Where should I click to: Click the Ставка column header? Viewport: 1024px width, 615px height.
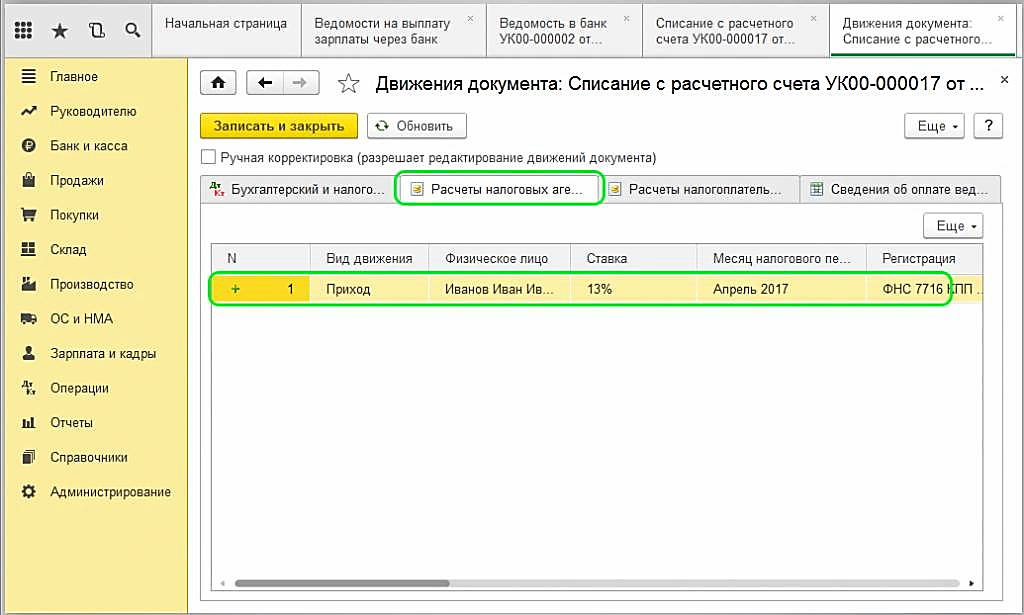633,259
